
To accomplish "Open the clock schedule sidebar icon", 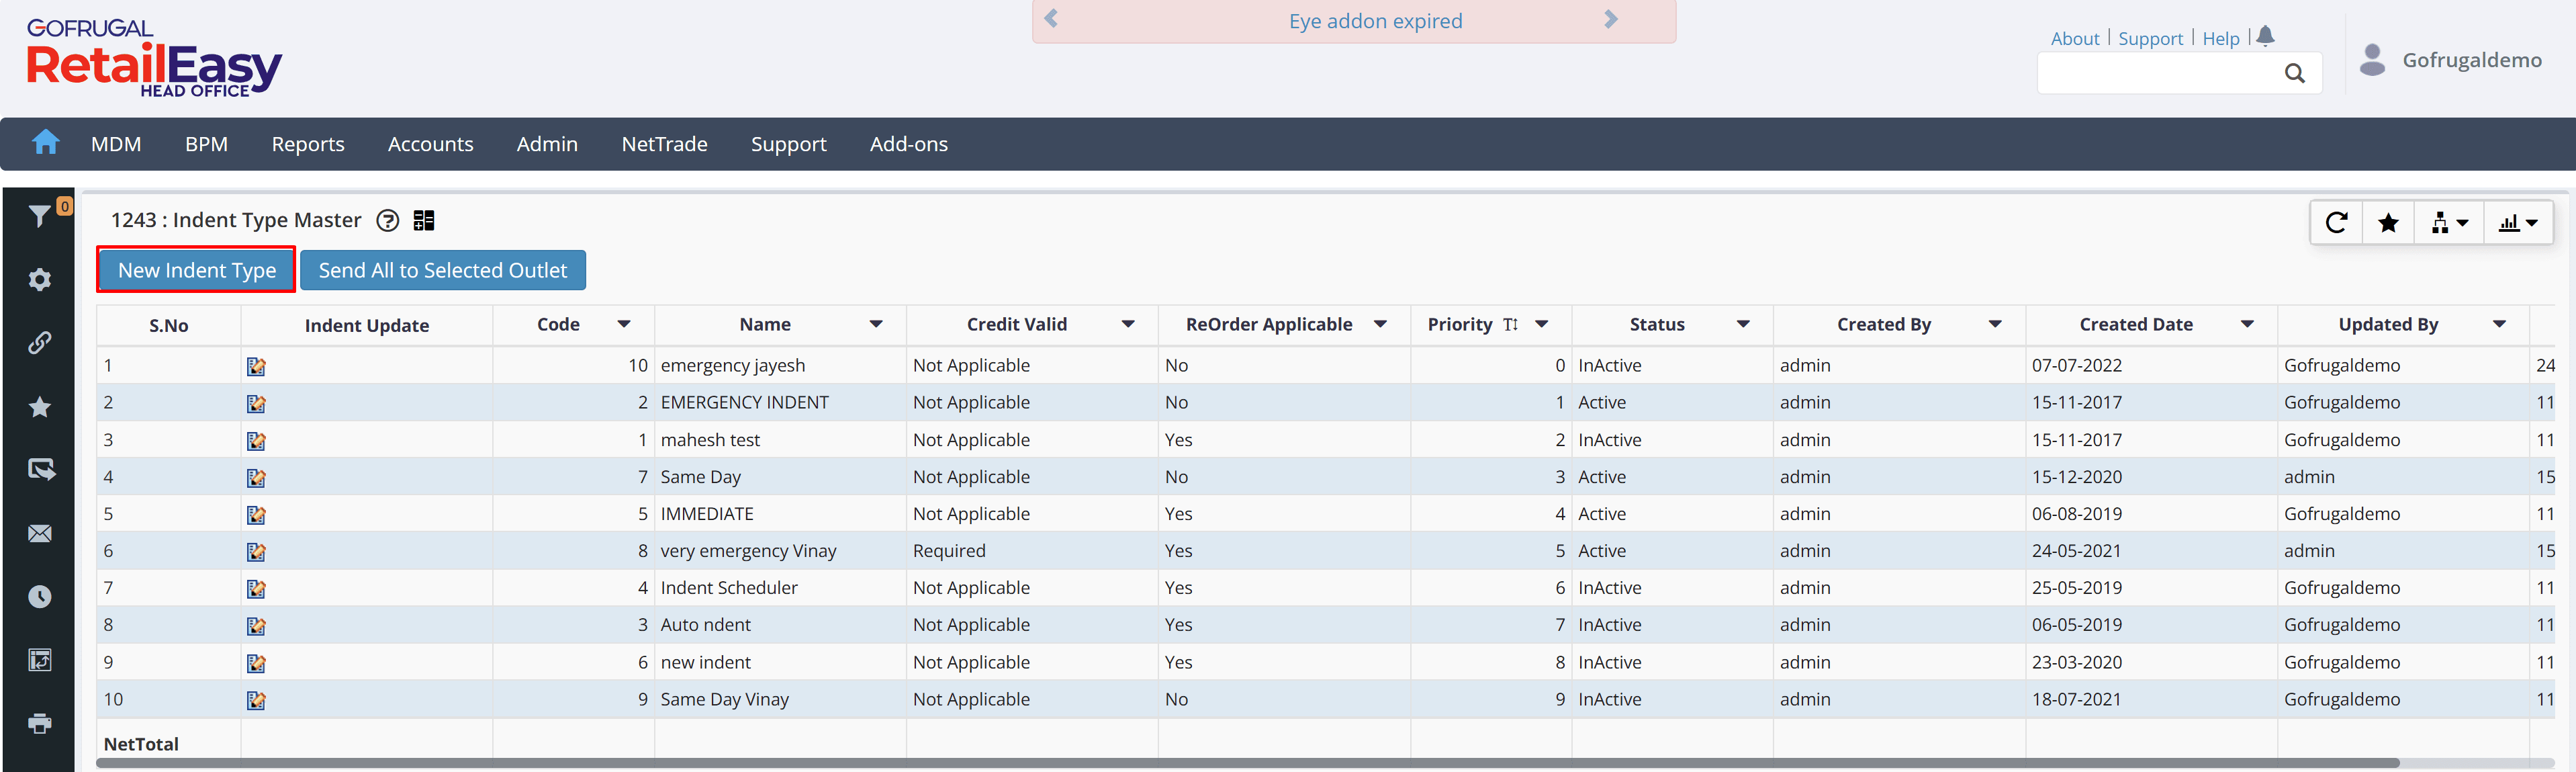I will click(x=40, y=597).
